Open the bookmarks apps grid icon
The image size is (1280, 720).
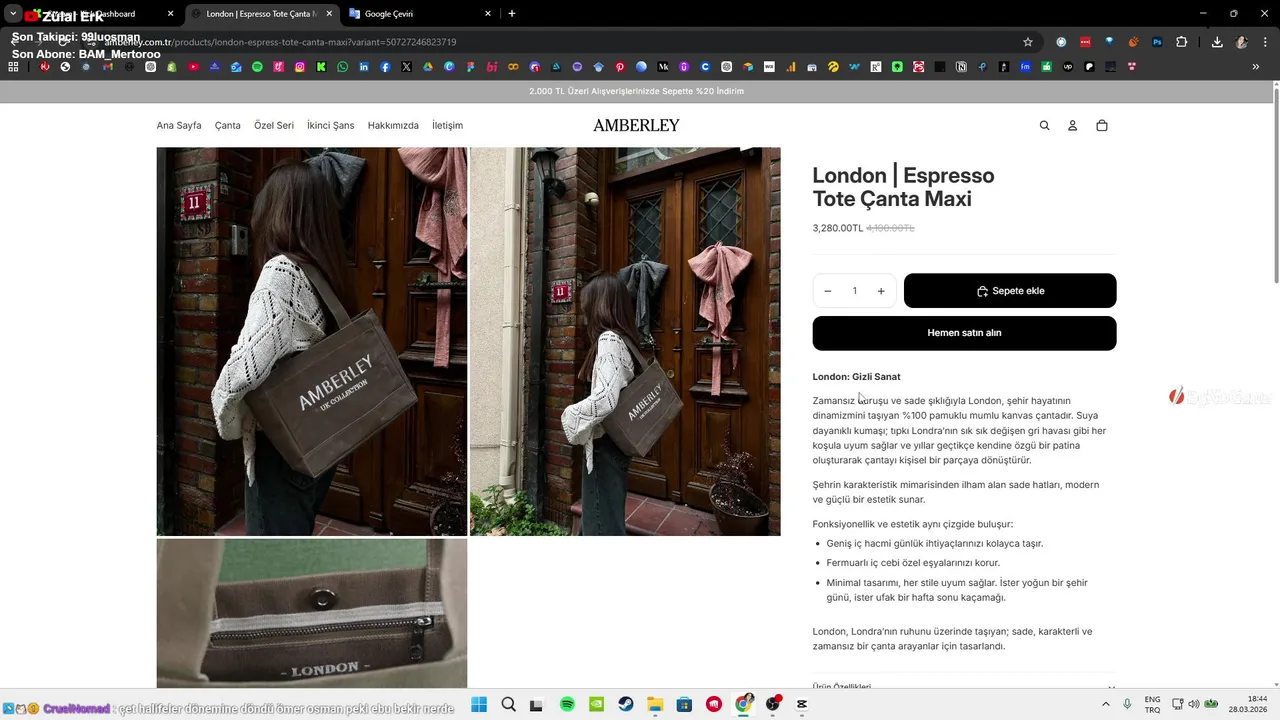click(13, 67)
